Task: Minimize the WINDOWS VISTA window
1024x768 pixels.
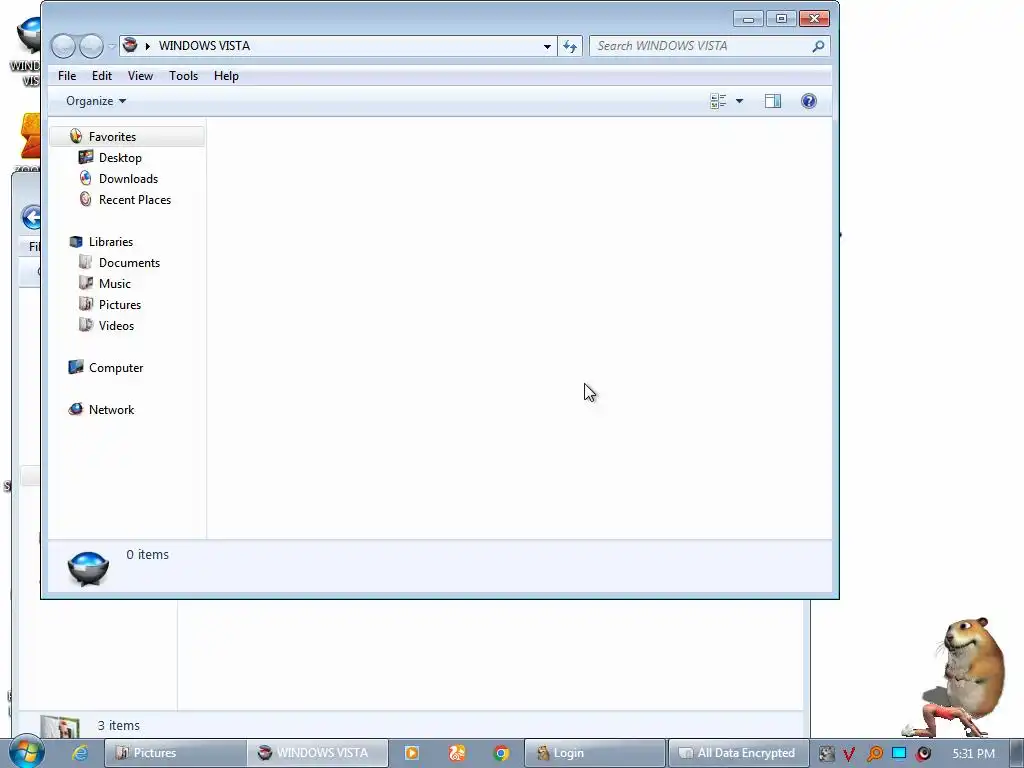Action: (x=748, y=19)
